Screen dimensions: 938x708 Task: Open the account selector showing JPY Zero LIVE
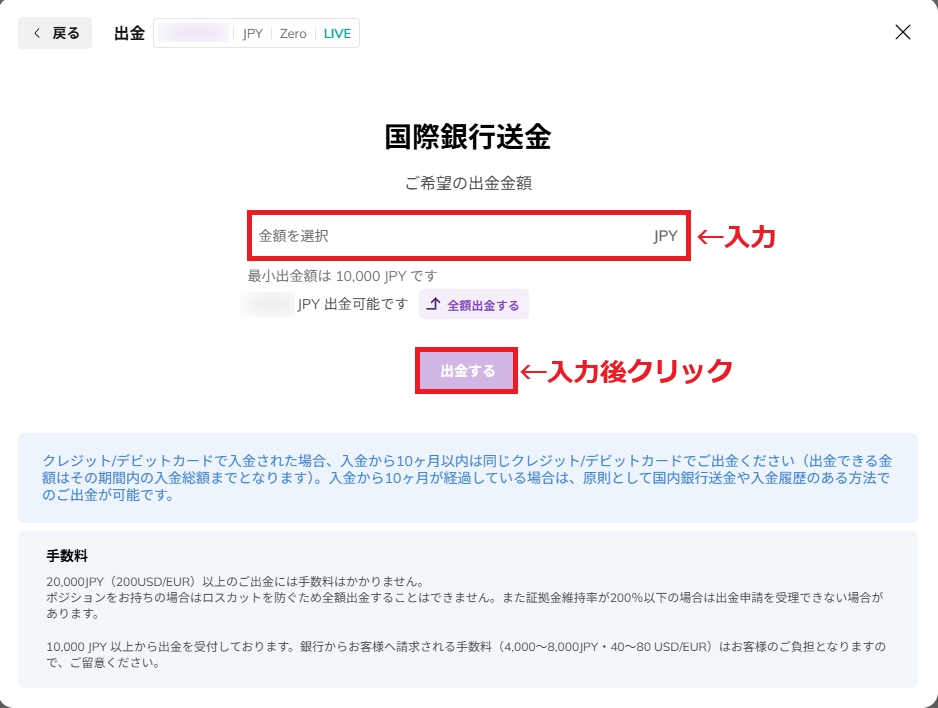click(x=257, y=33)
